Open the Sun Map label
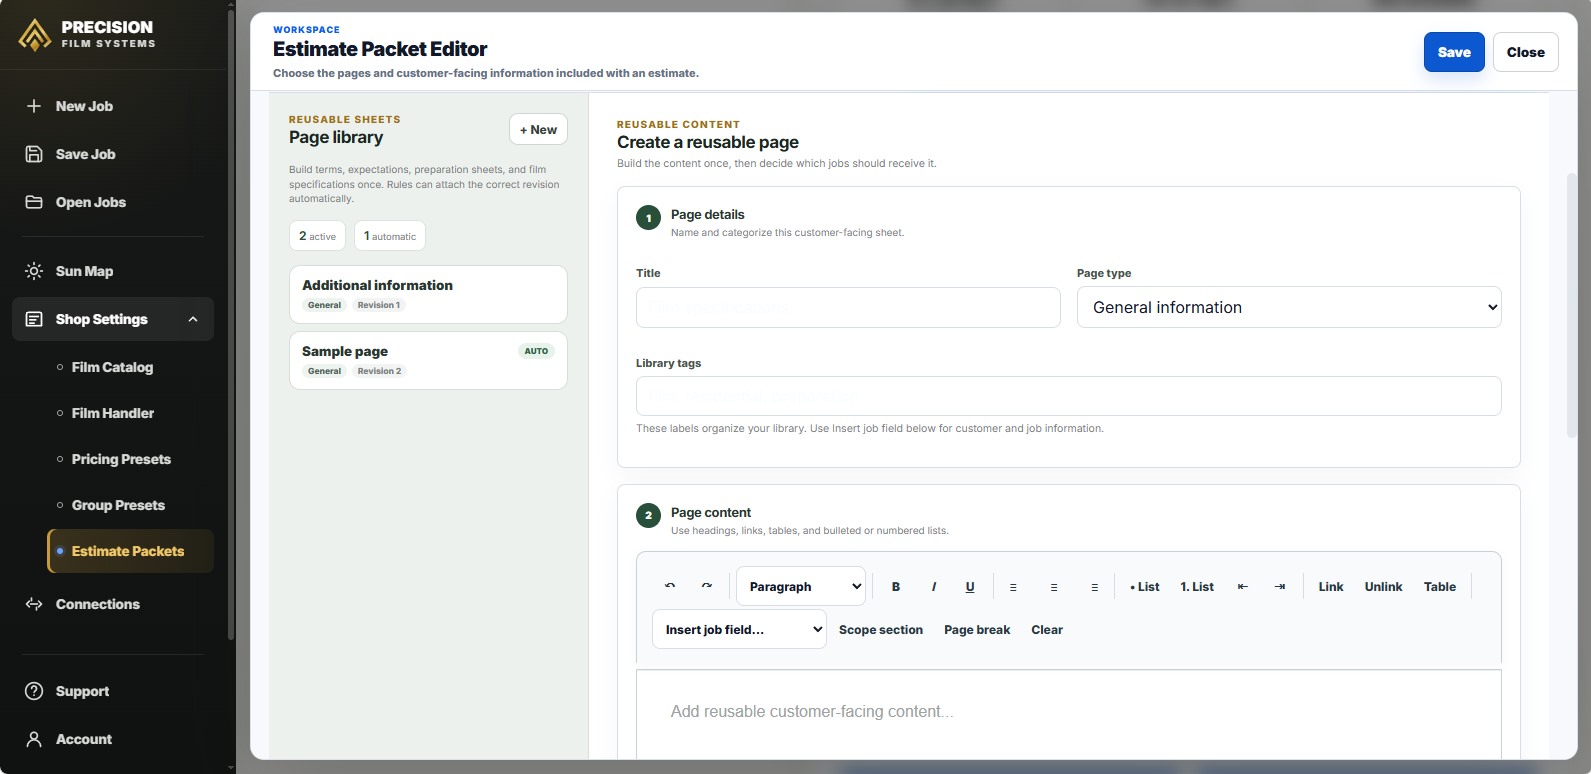 tap(84, 271)
